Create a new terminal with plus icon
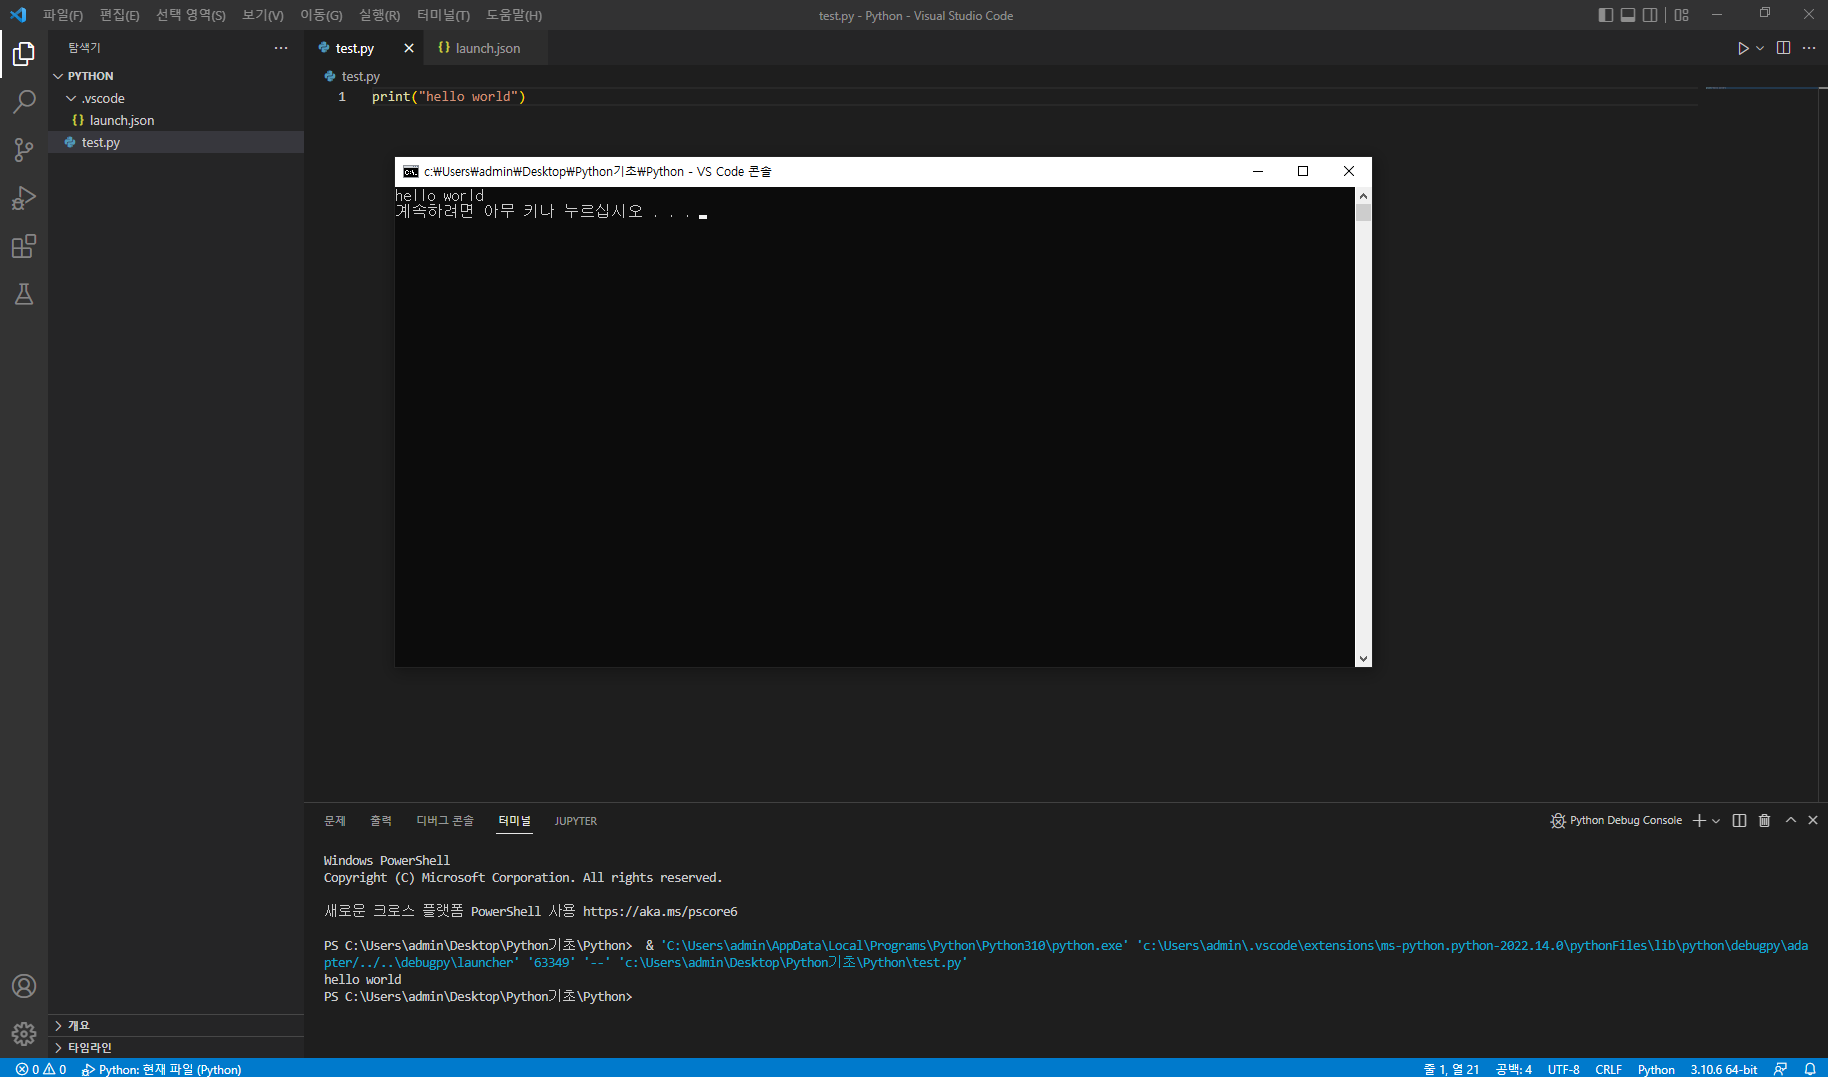Image resolution: width=1828 pixels, height=1077 pixels. [1699, 820]
